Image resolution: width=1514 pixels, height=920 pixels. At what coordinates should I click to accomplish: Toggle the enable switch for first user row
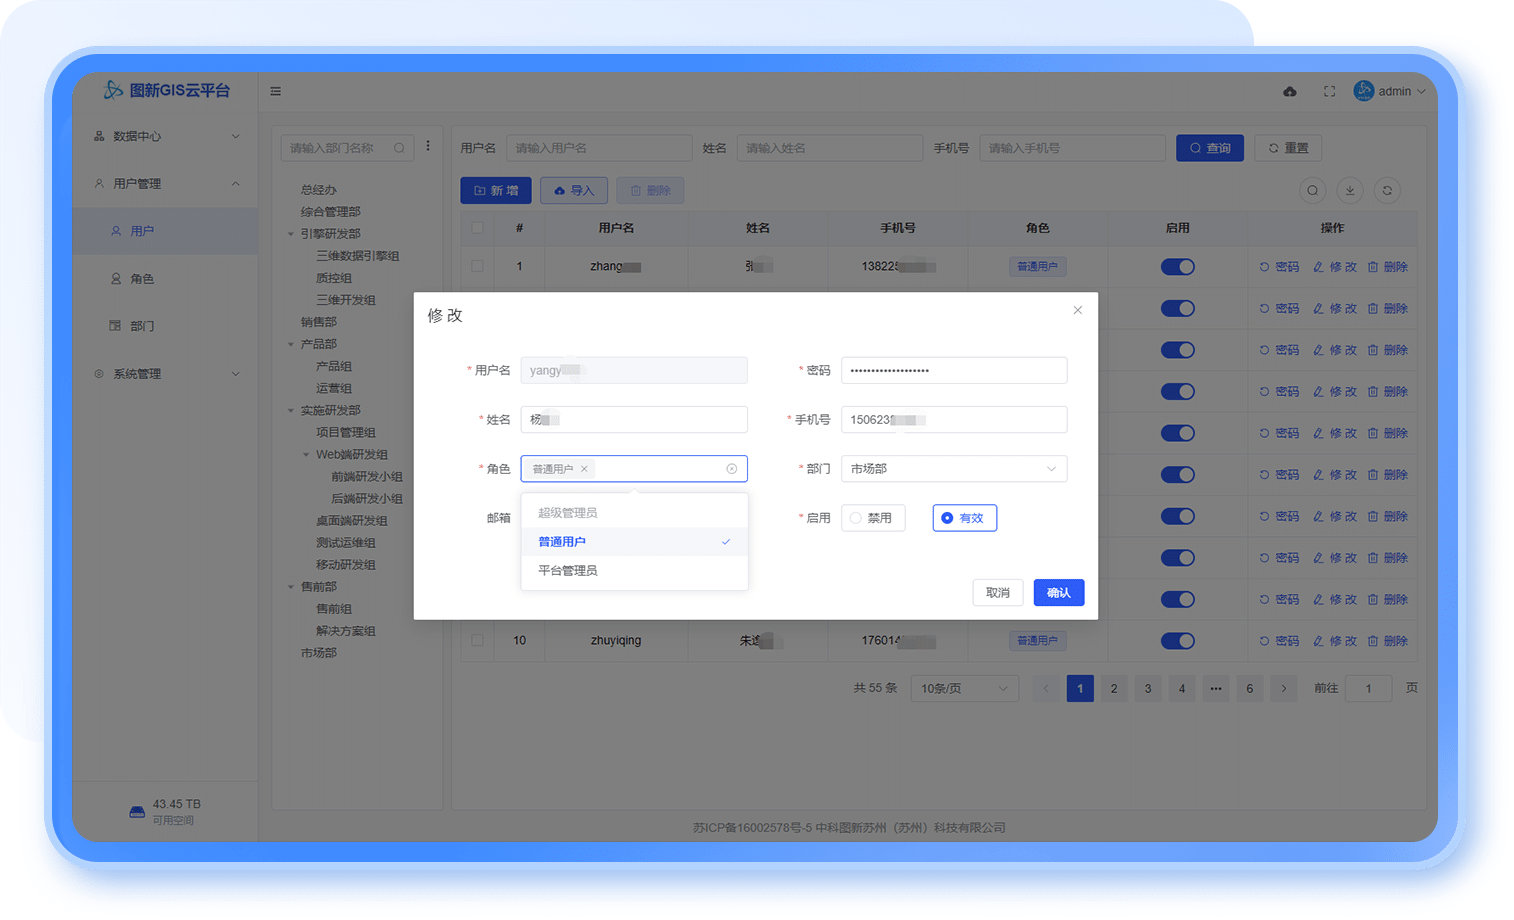click(x=1177, y=267)
